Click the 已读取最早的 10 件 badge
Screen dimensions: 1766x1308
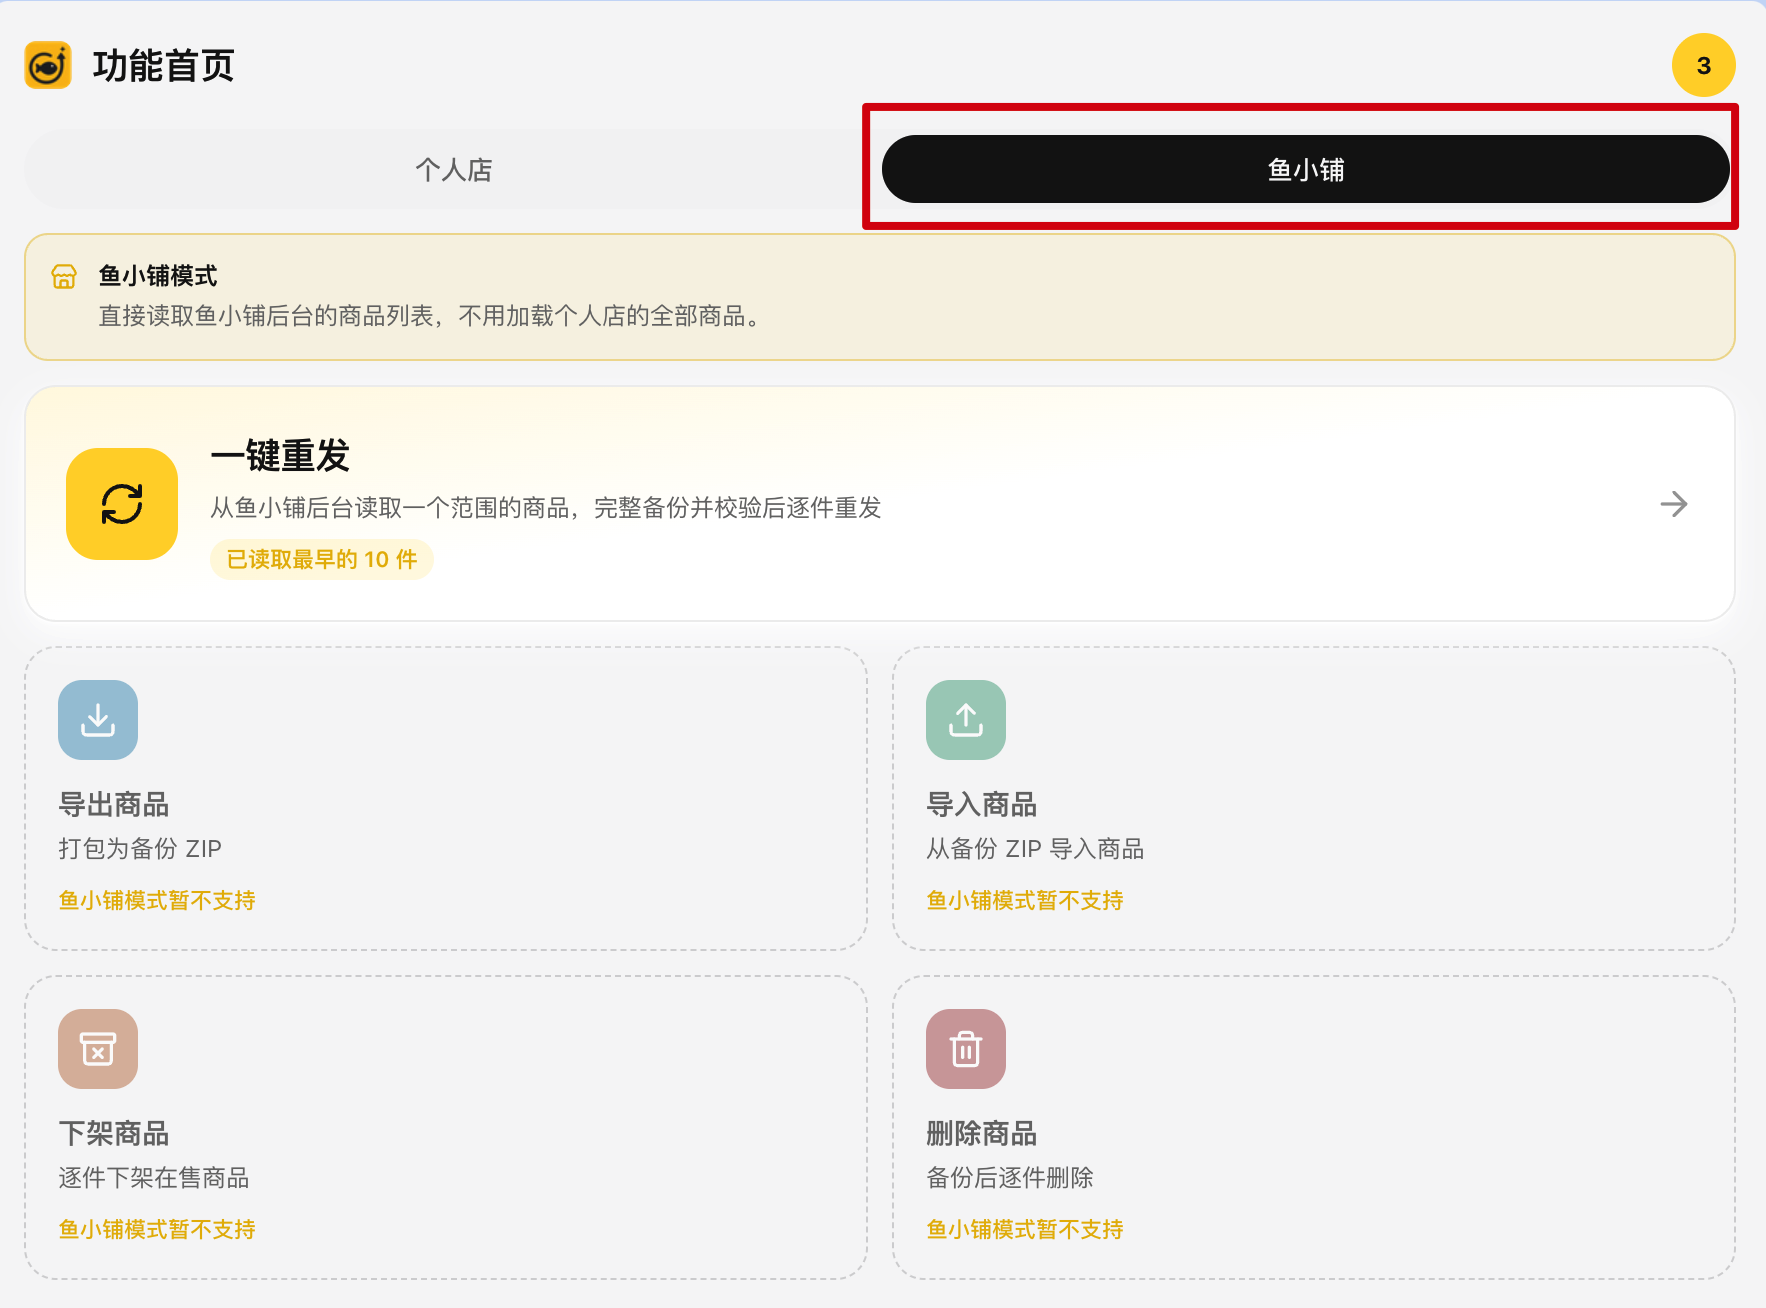point(322,559)
